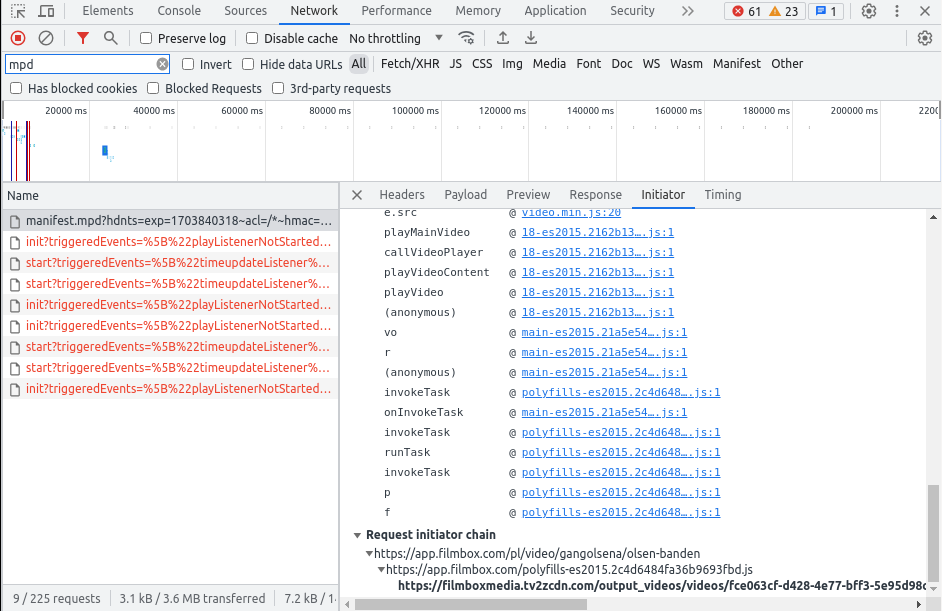Filter by Fetch/XHR requests
942x611 pixels.
point(410,64)
